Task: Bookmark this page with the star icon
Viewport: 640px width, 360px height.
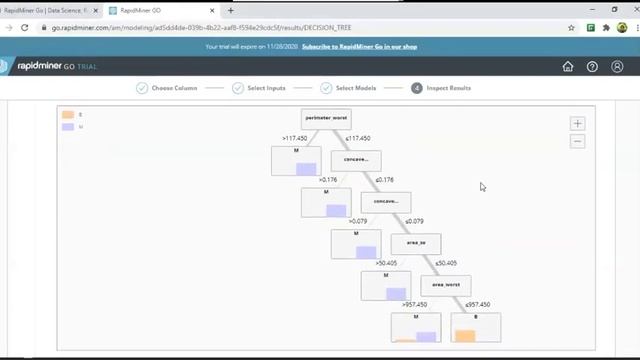Action: 571,28
